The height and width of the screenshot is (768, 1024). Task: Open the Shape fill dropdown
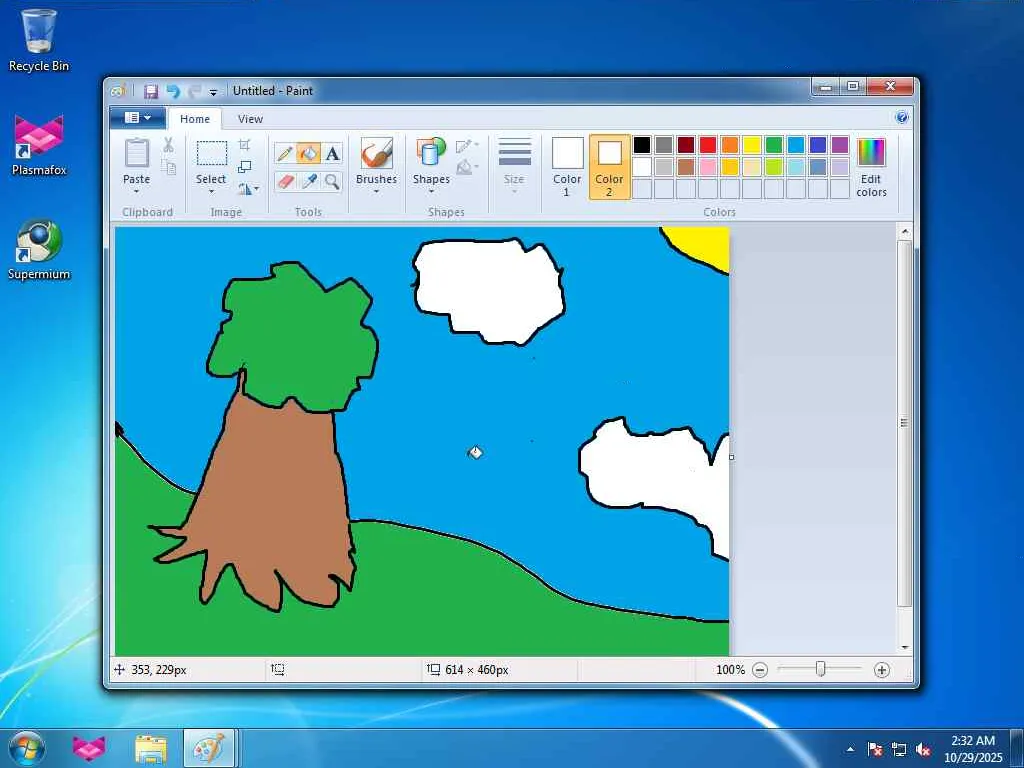coord(467,168)
